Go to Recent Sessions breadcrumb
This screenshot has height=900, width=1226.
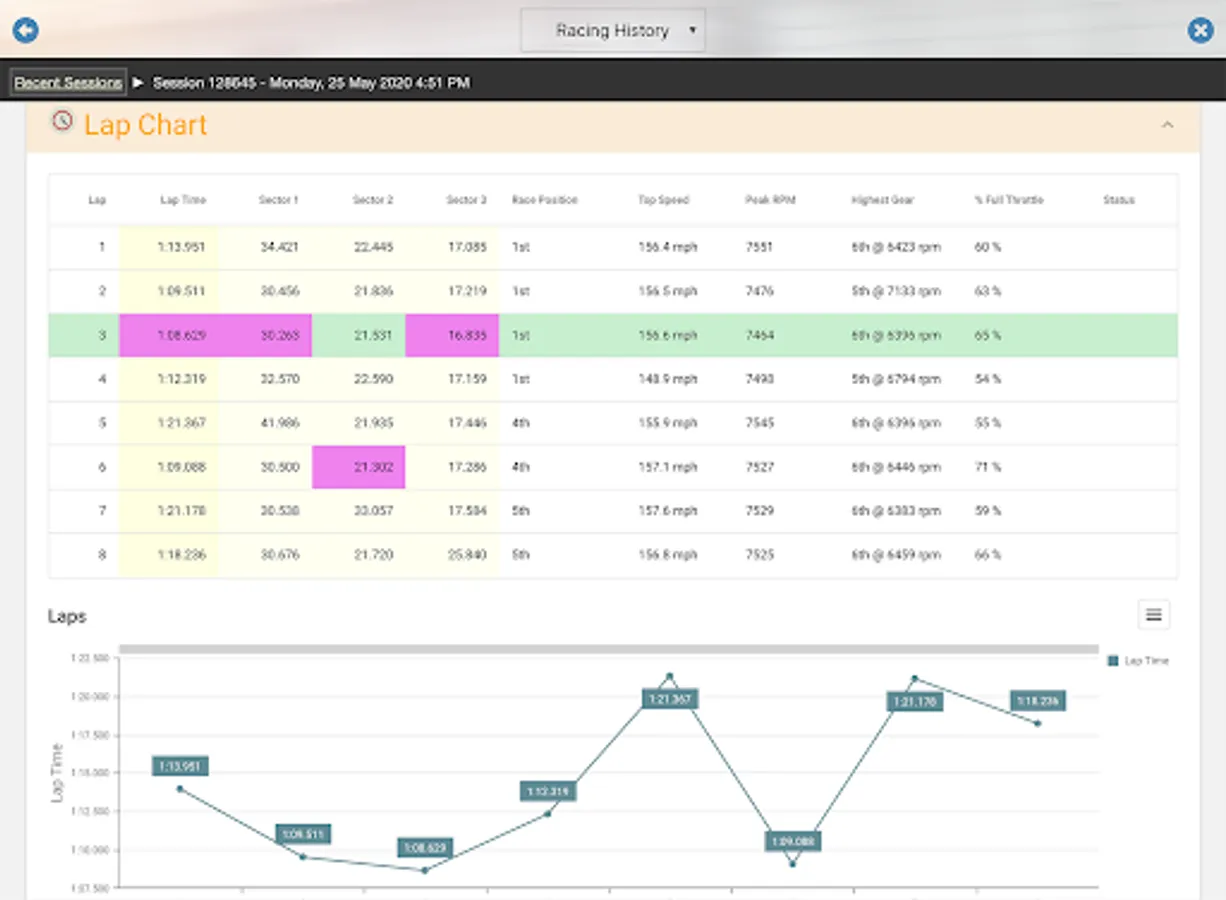point(68,83)
